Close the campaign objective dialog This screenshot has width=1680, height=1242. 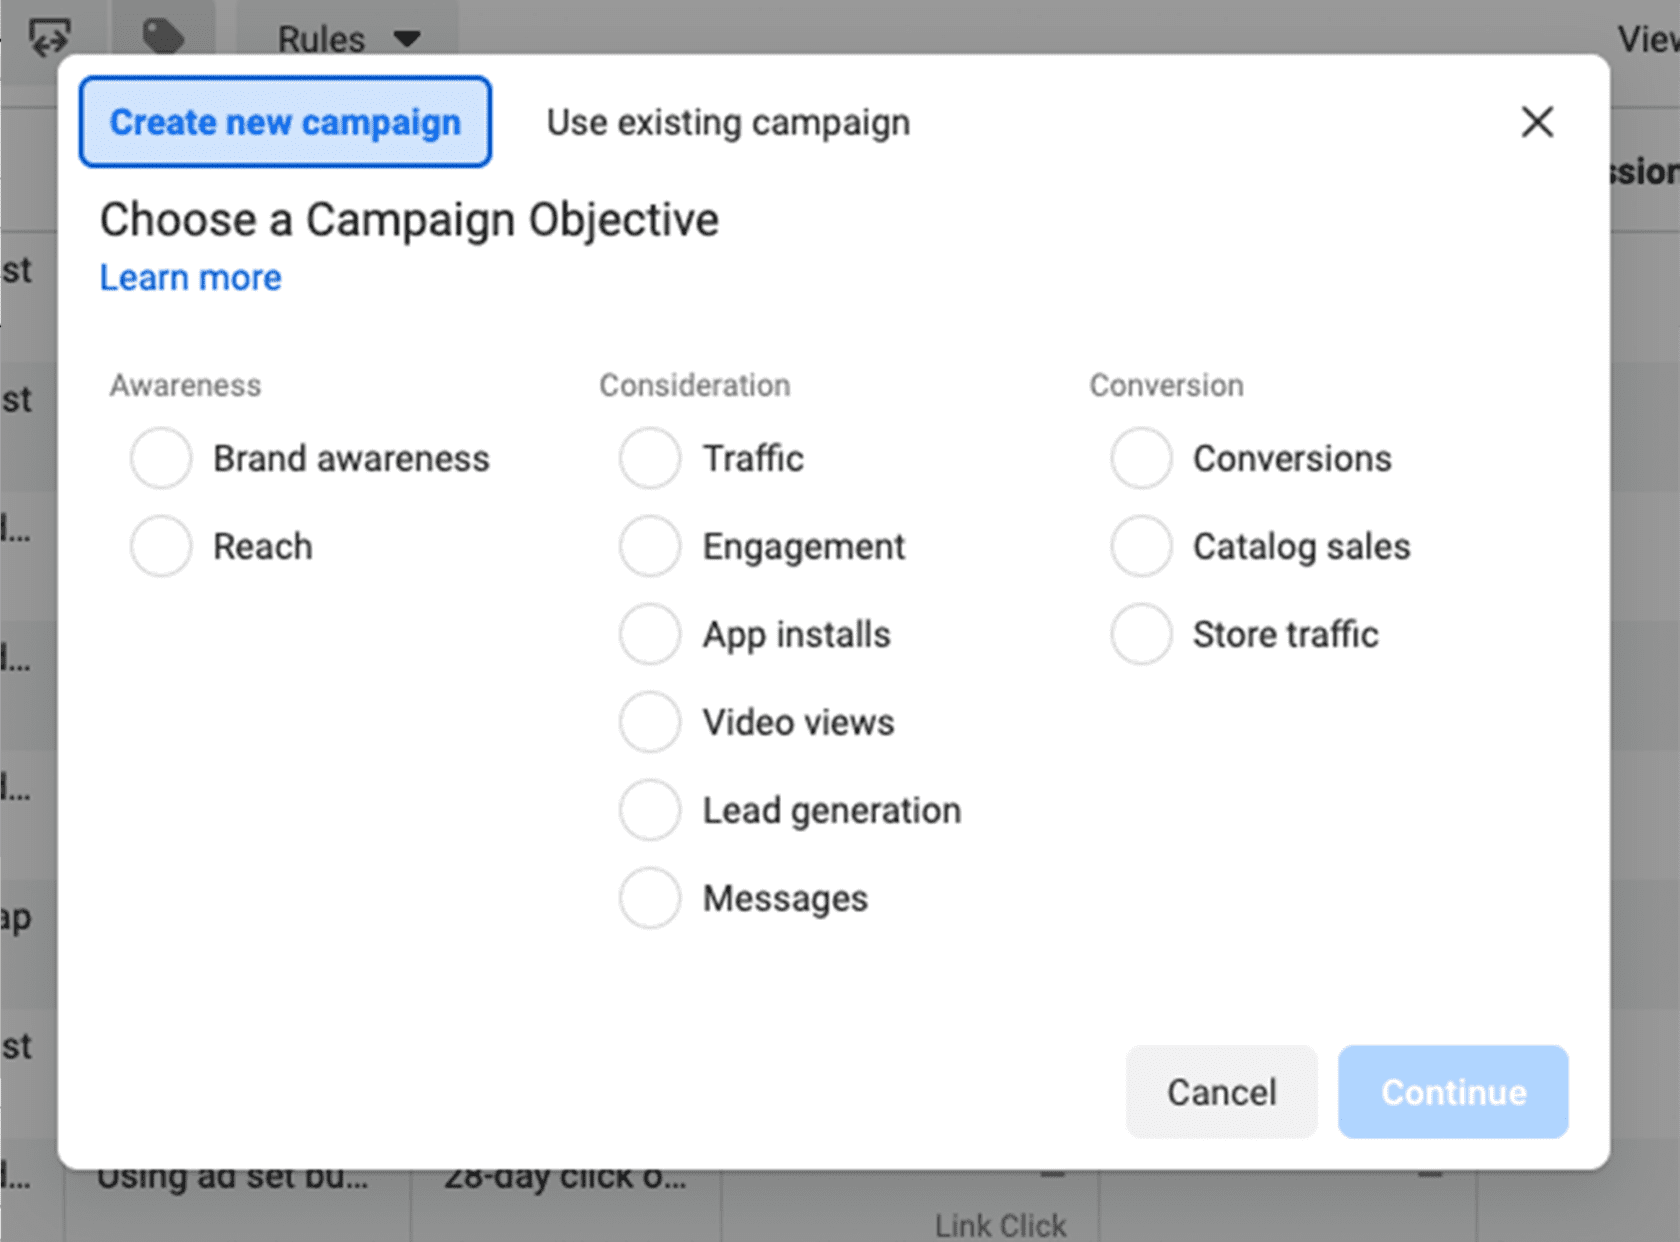(x=1537, y=122)
